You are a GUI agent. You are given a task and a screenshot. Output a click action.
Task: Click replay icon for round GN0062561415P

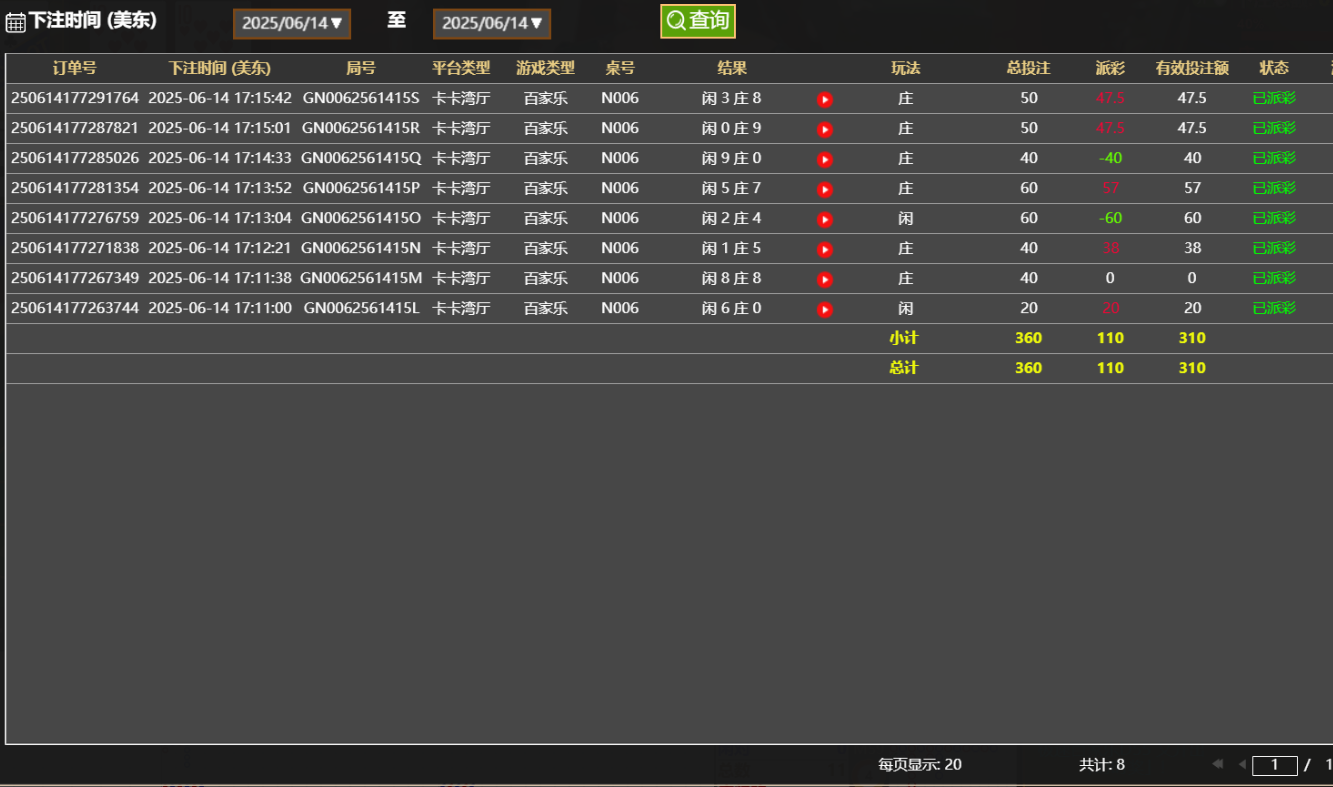825,189
